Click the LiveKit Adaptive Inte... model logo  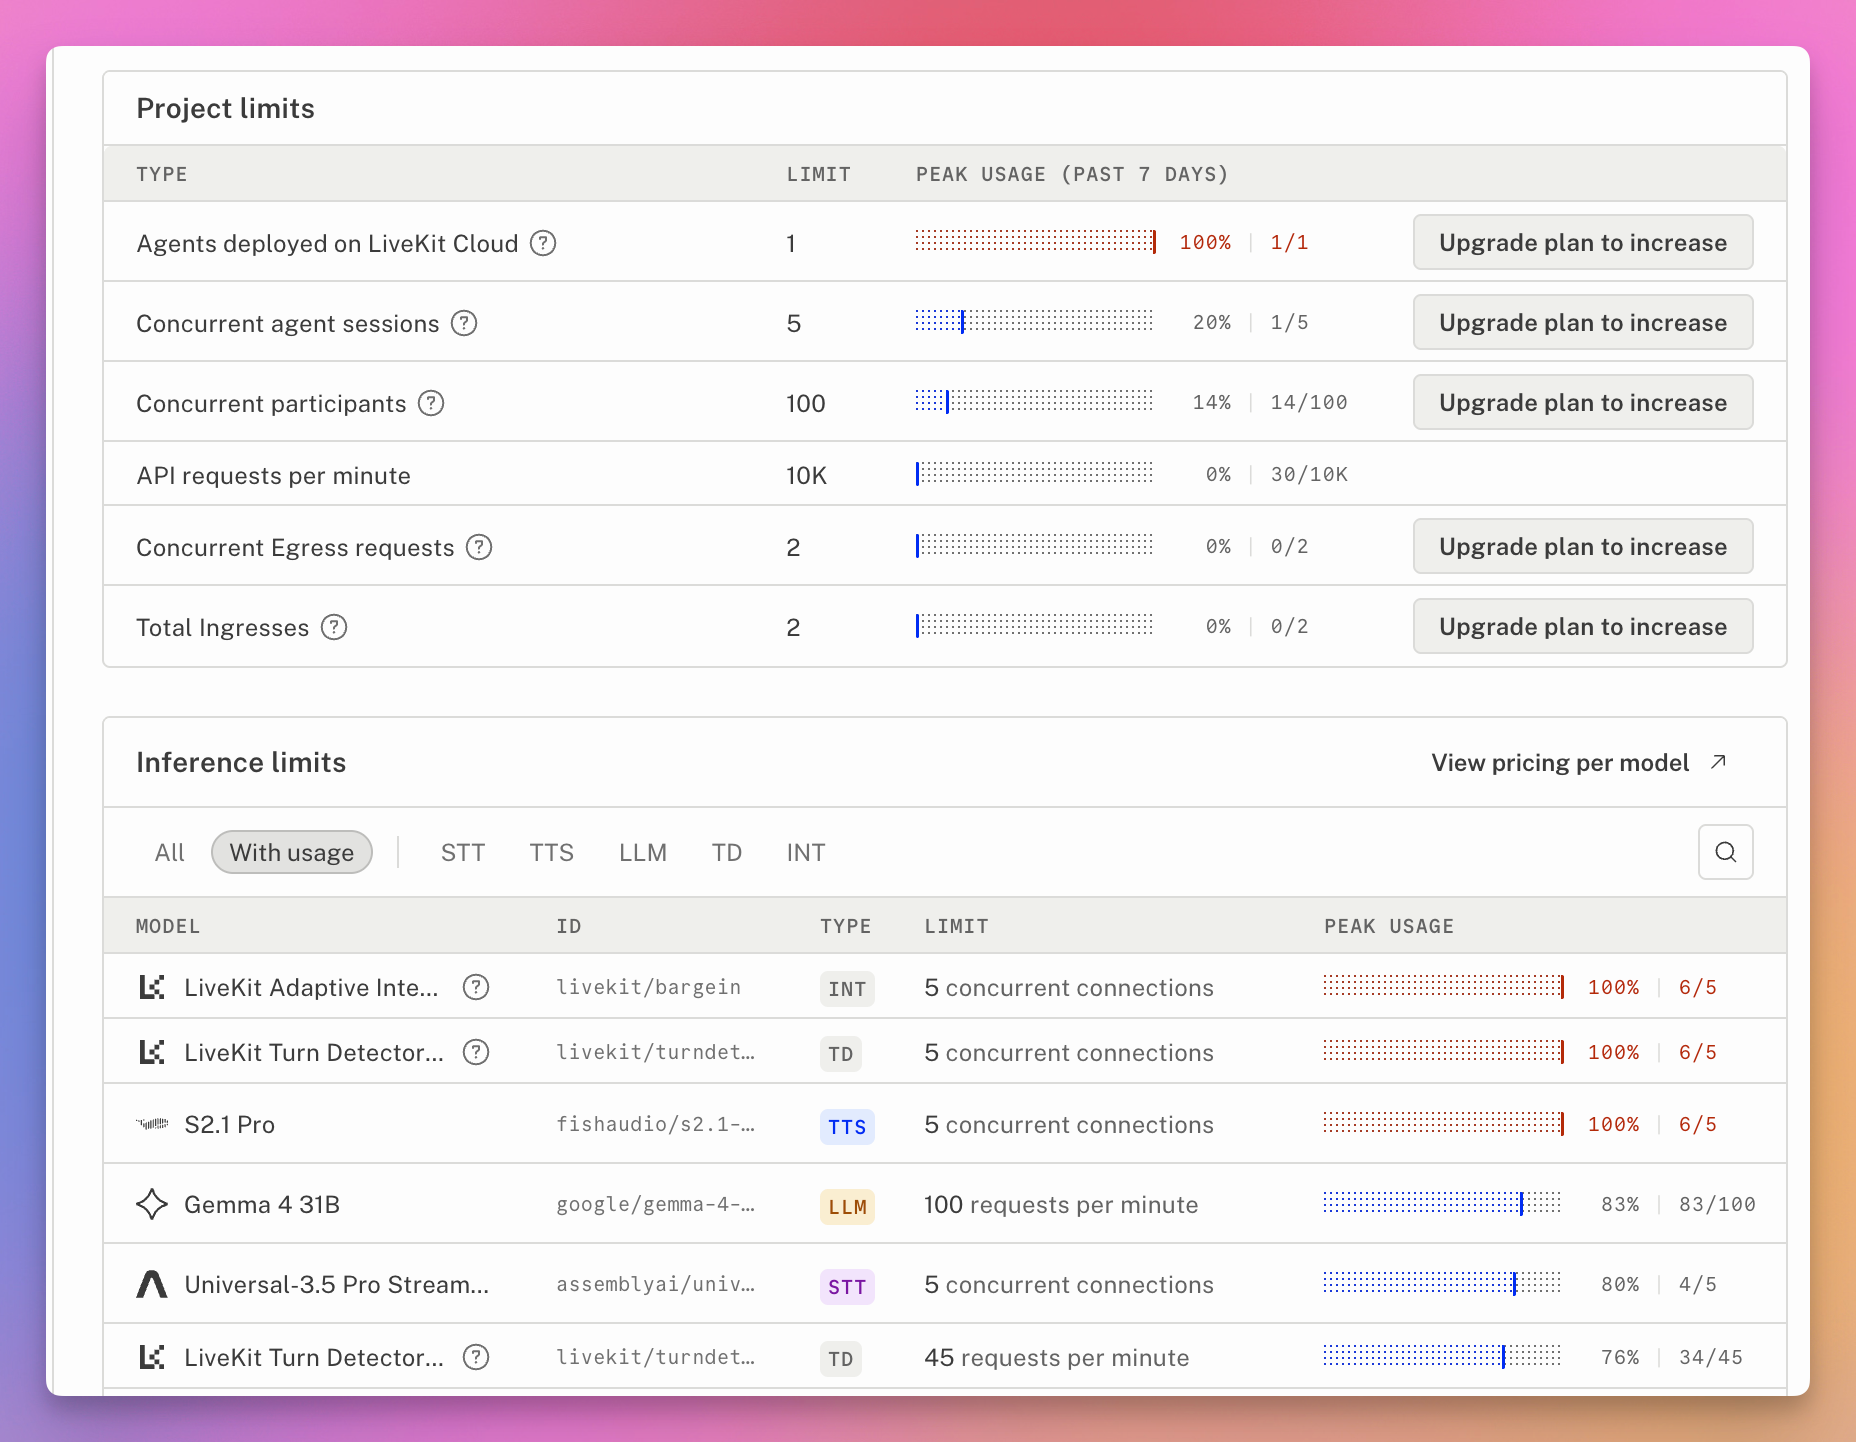(152, 988)
